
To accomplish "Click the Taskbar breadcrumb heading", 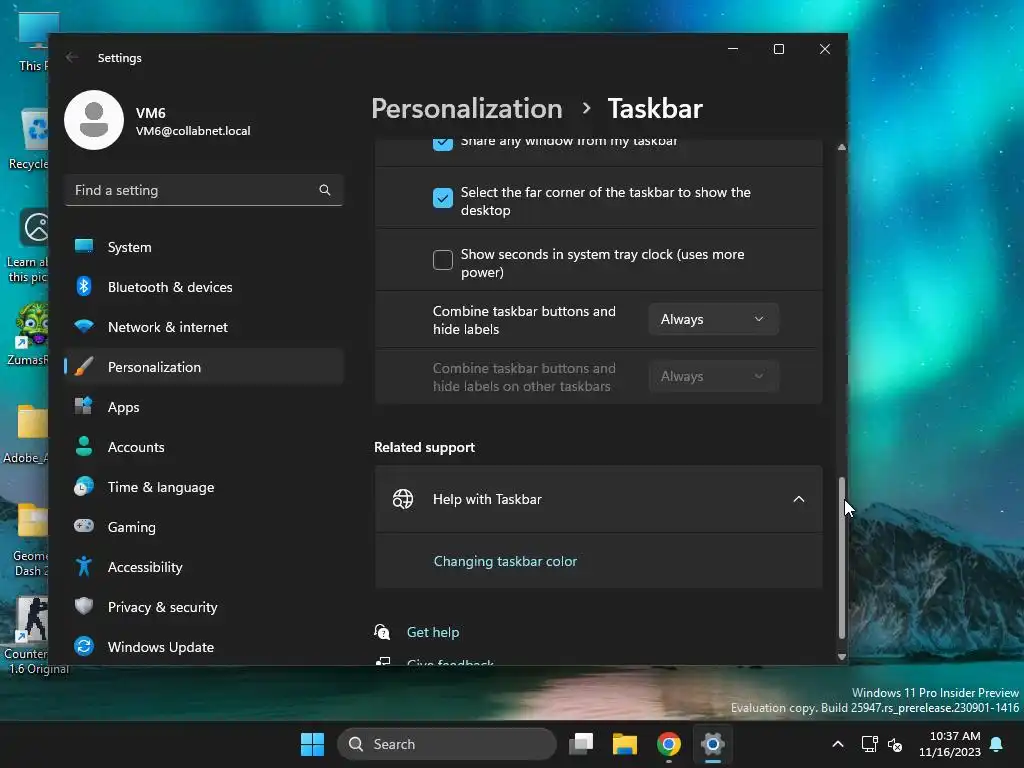I will [654, 108].
